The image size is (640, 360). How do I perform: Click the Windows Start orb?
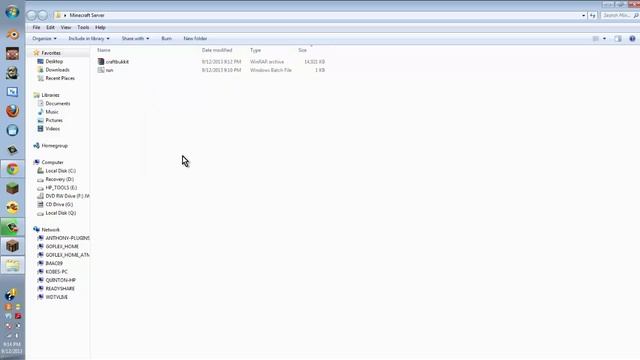(12, 12)
